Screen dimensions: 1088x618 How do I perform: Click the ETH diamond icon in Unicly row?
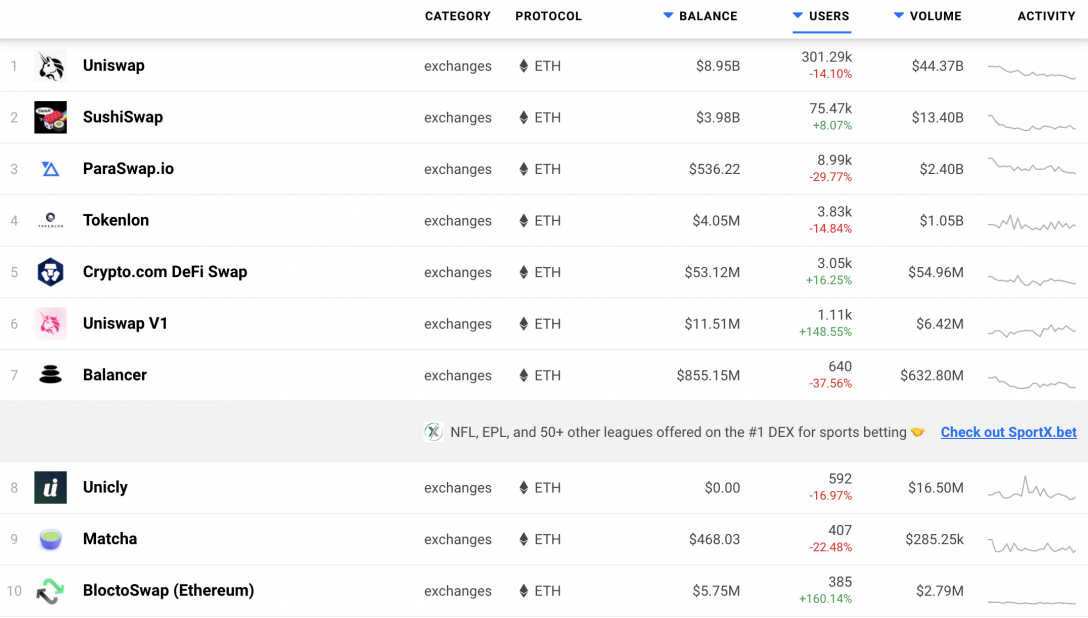click(x=524, y=488)
